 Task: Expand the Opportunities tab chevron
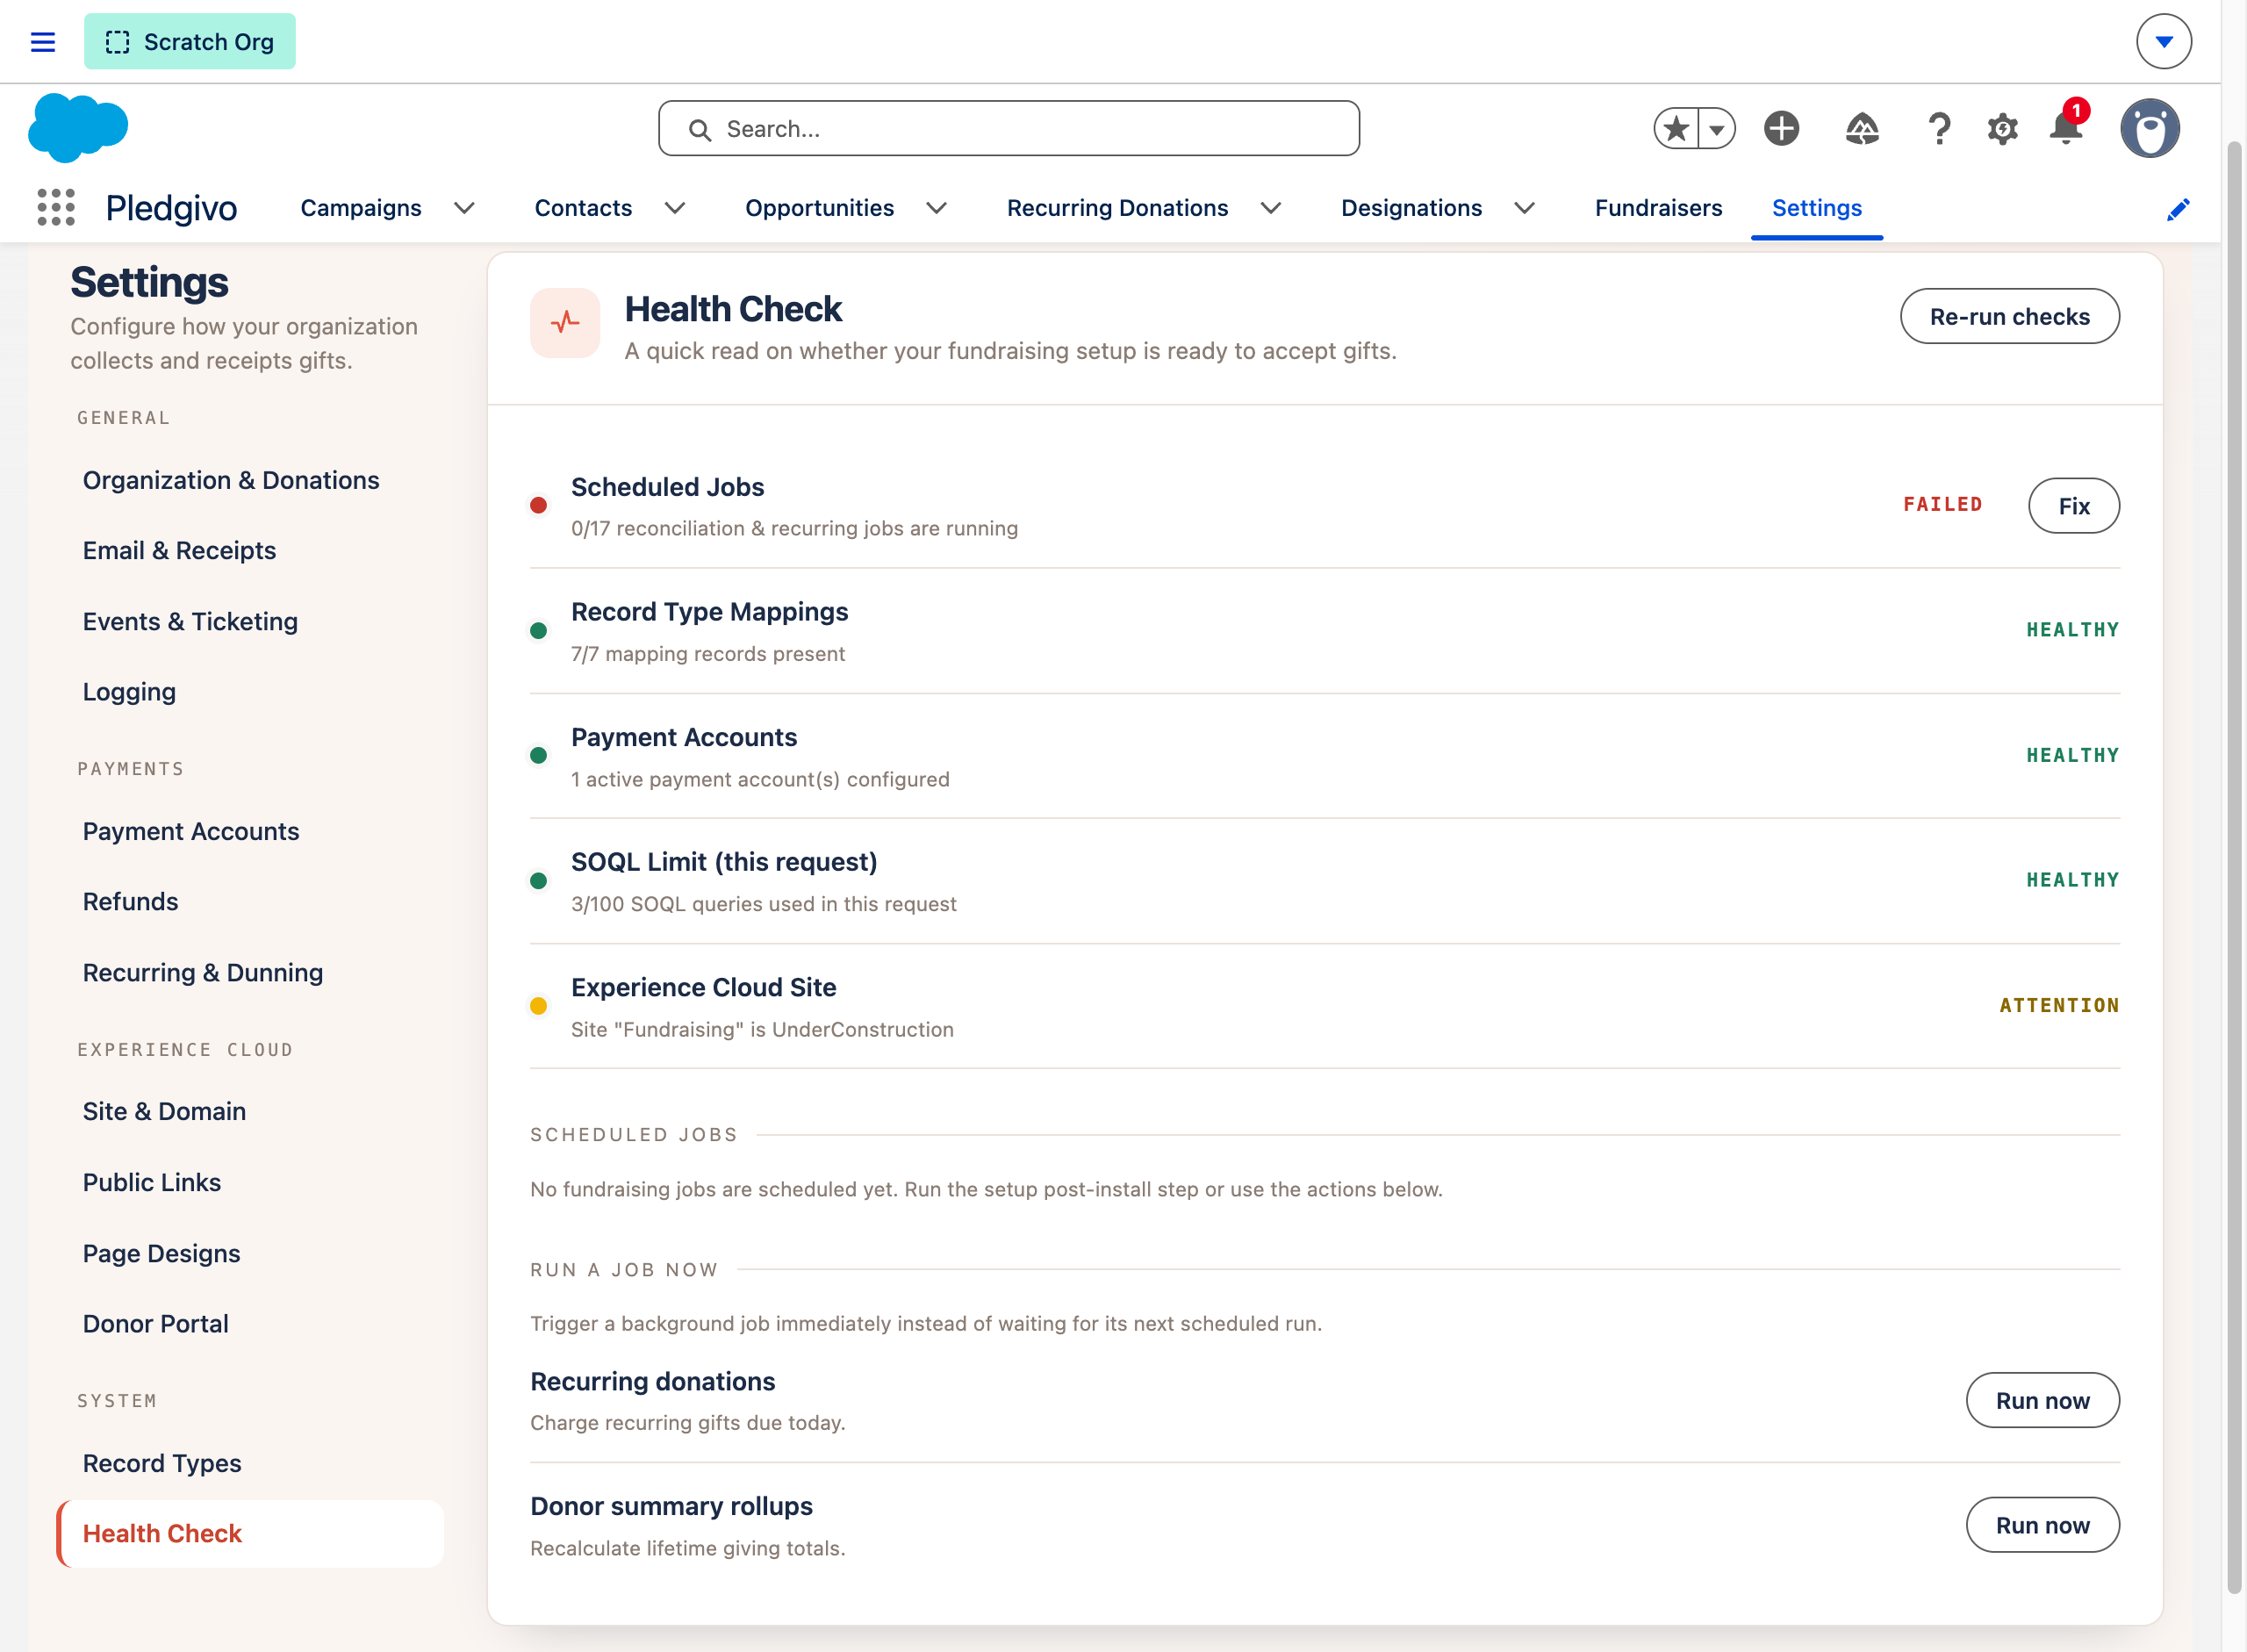tap(936, 208)
